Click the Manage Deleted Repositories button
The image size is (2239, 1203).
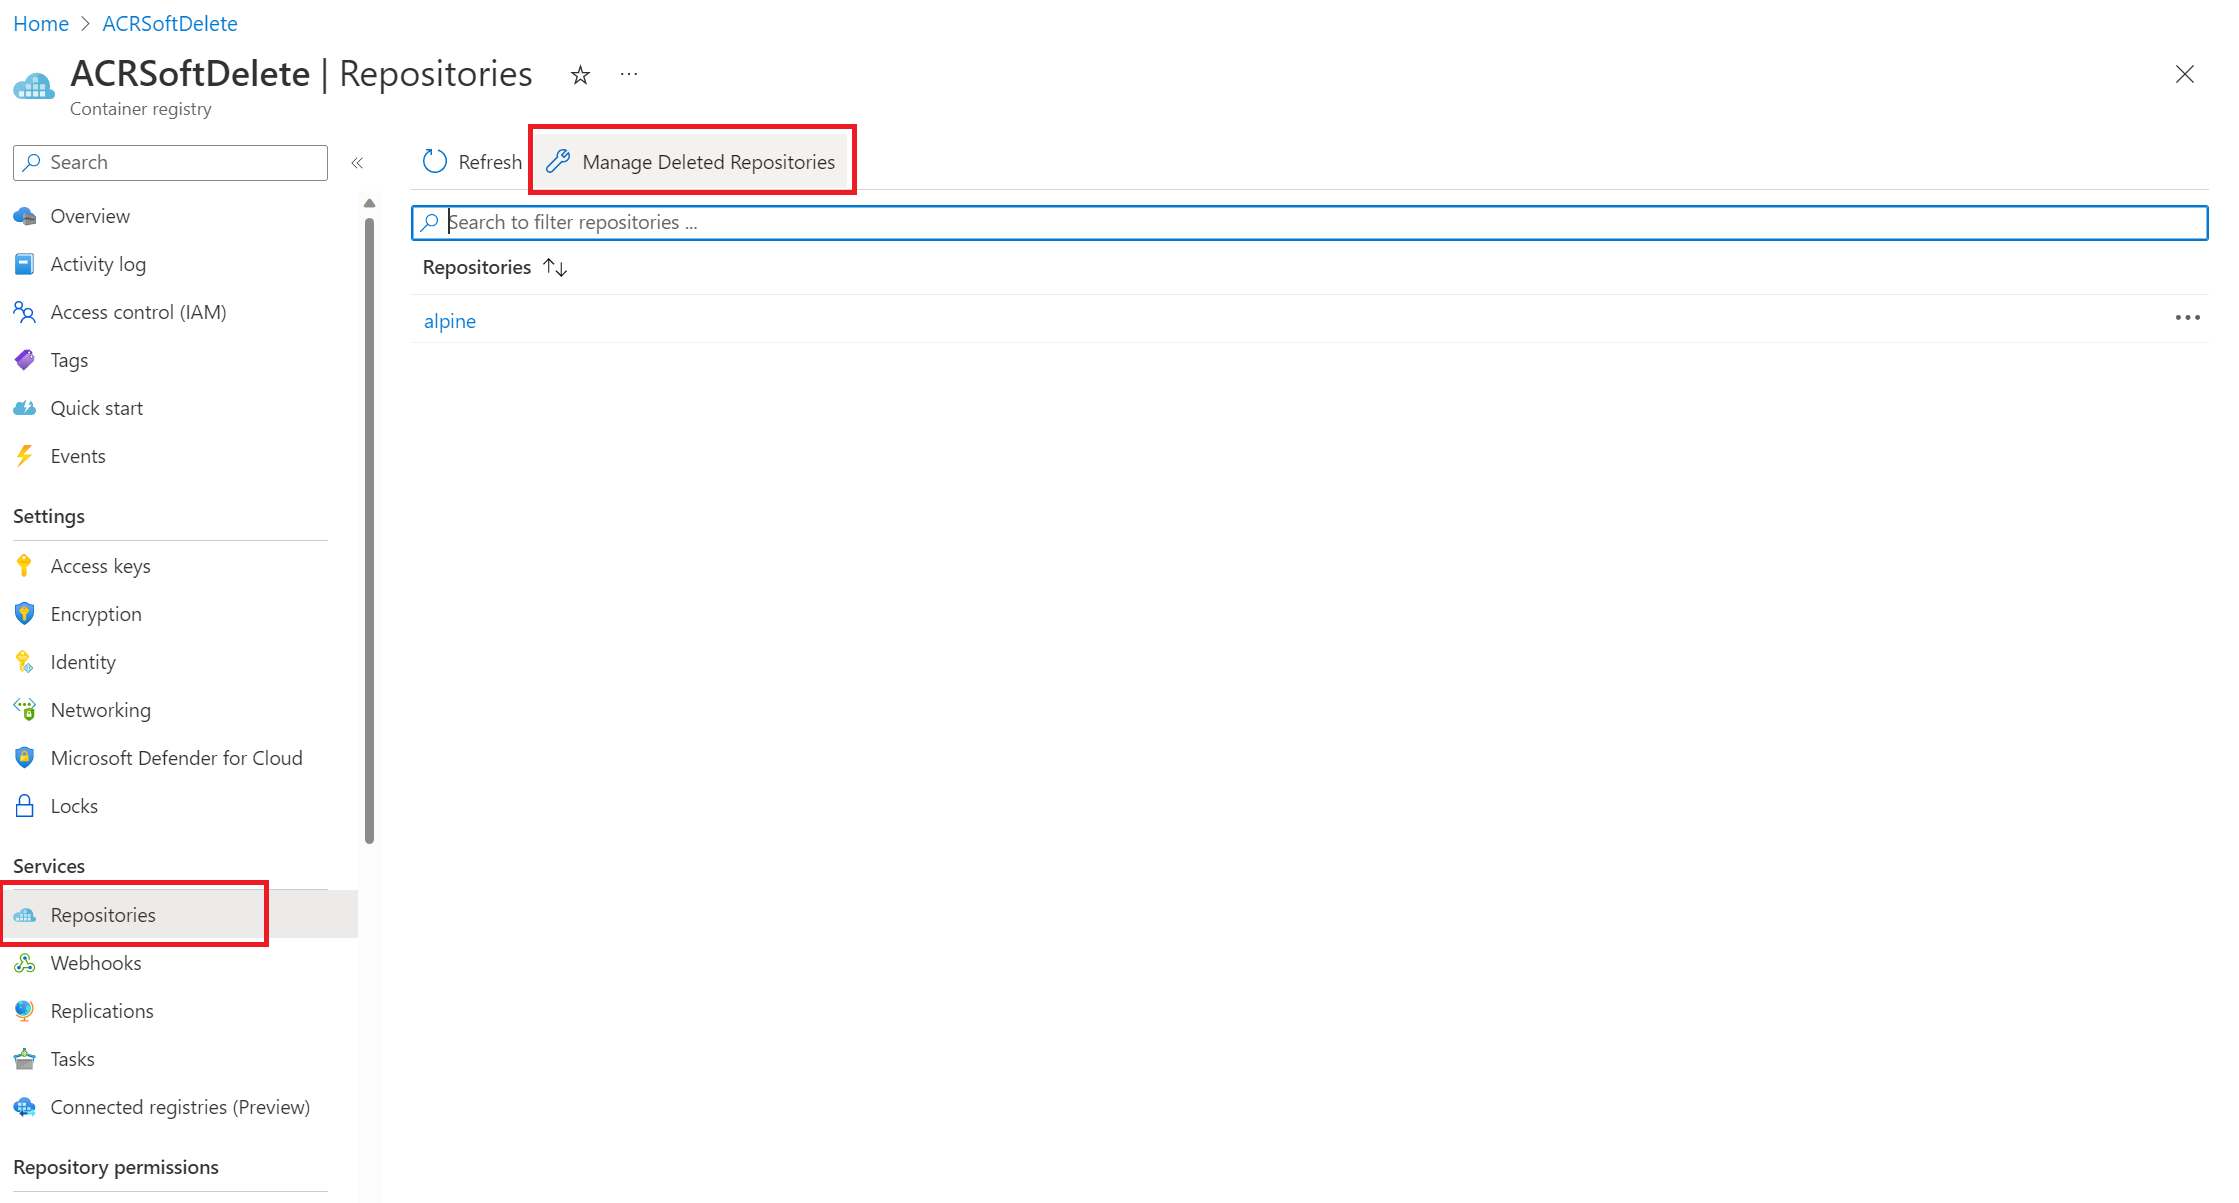(x=695, y=160)
